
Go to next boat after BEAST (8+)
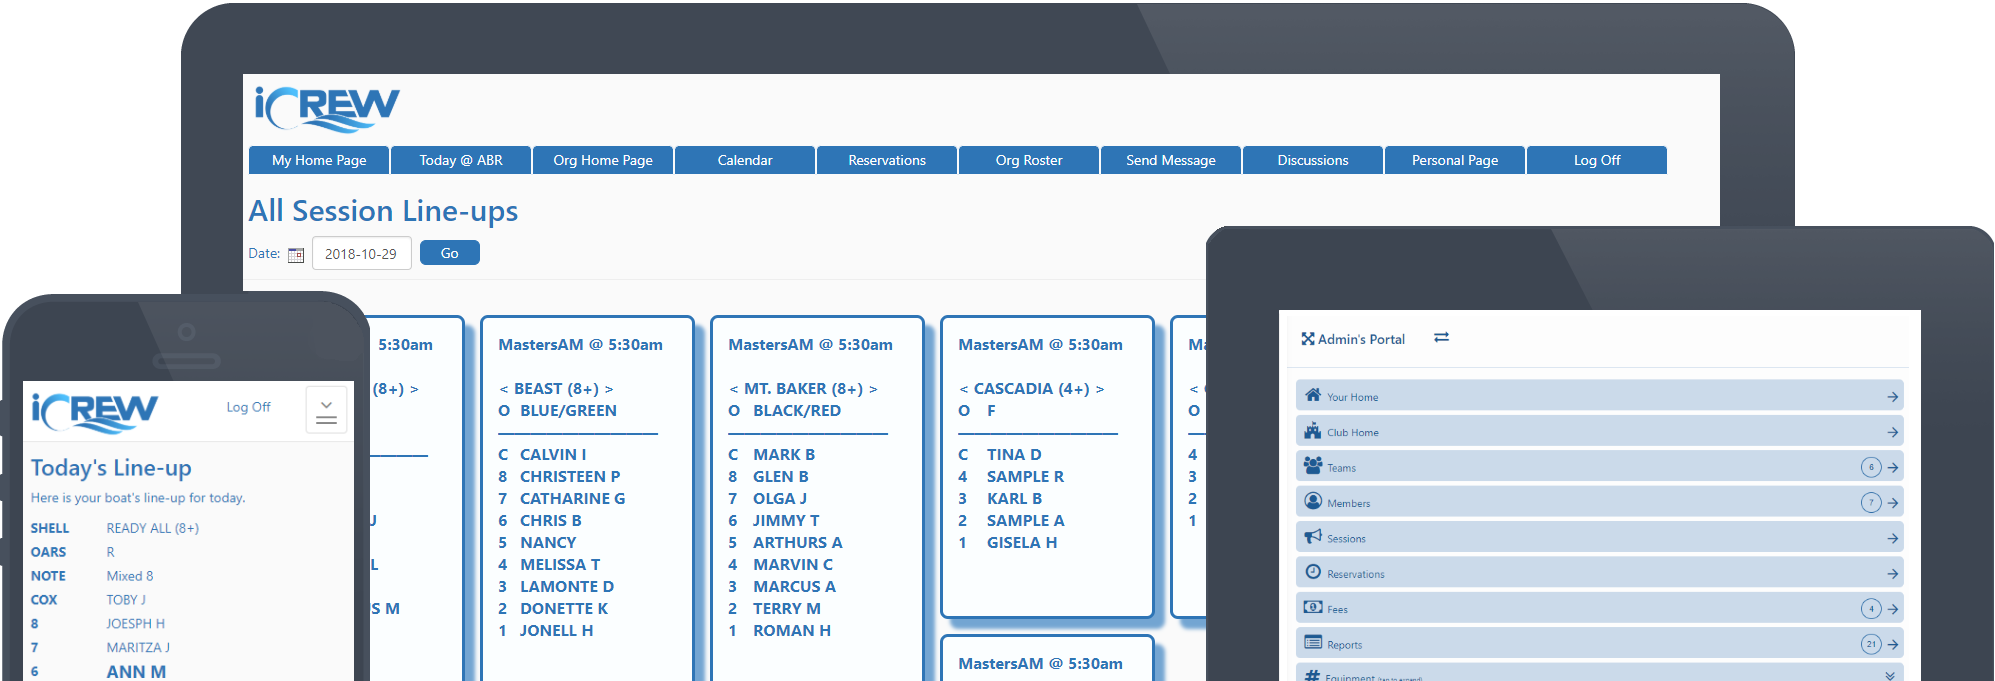click(x=609, y=389)
